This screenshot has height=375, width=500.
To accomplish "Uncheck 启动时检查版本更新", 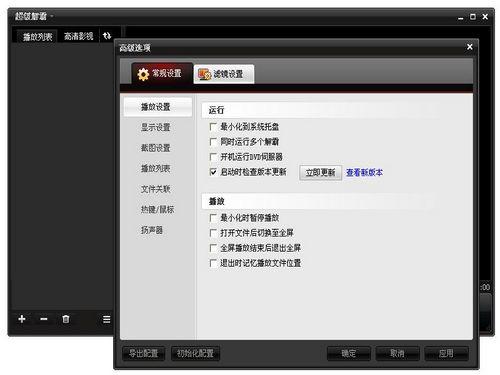I will pos(213,172).
